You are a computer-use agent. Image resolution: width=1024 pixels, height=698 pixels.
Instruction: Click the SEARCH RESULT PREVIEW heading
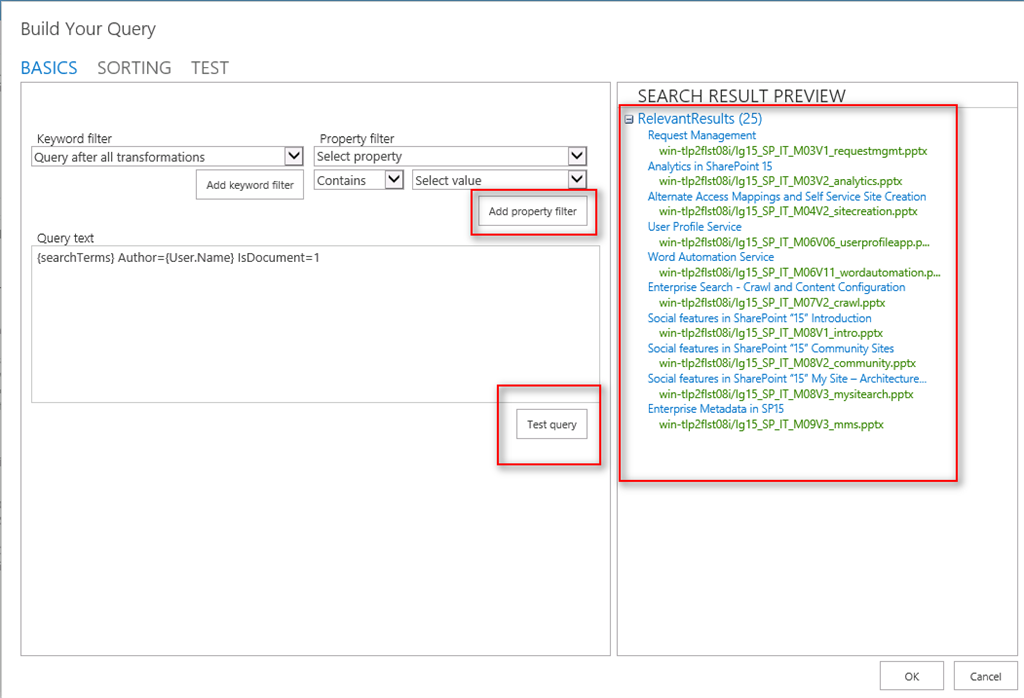pos(741,96)
